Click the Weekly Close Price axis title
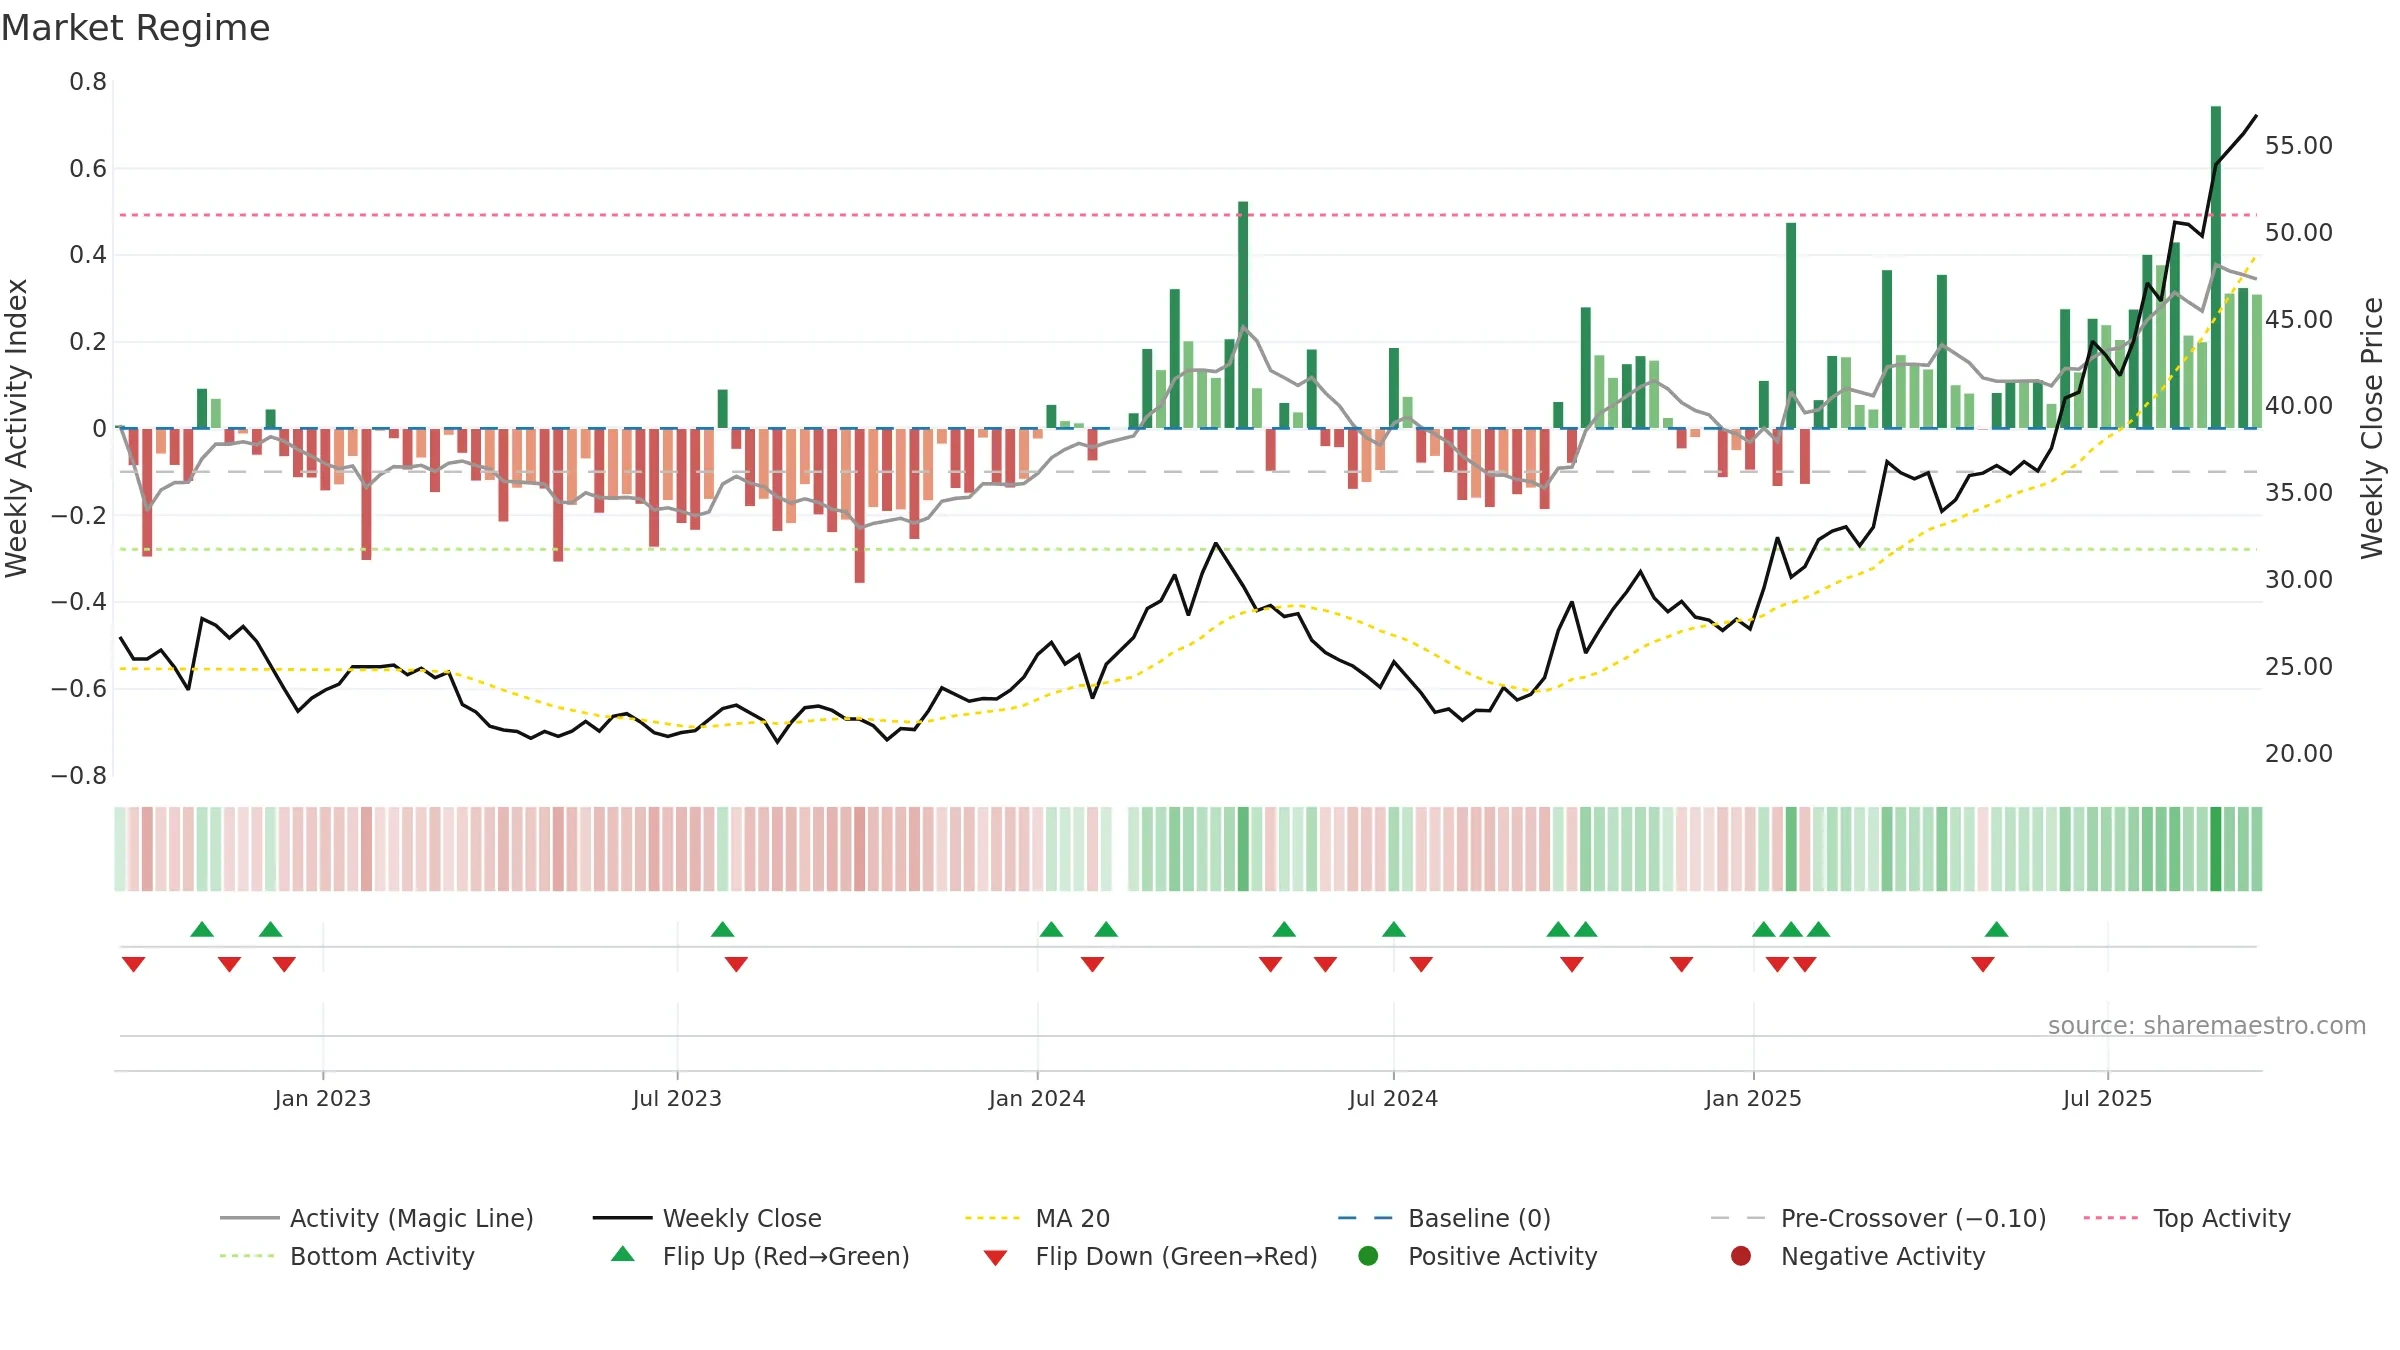 point(2372,428)
